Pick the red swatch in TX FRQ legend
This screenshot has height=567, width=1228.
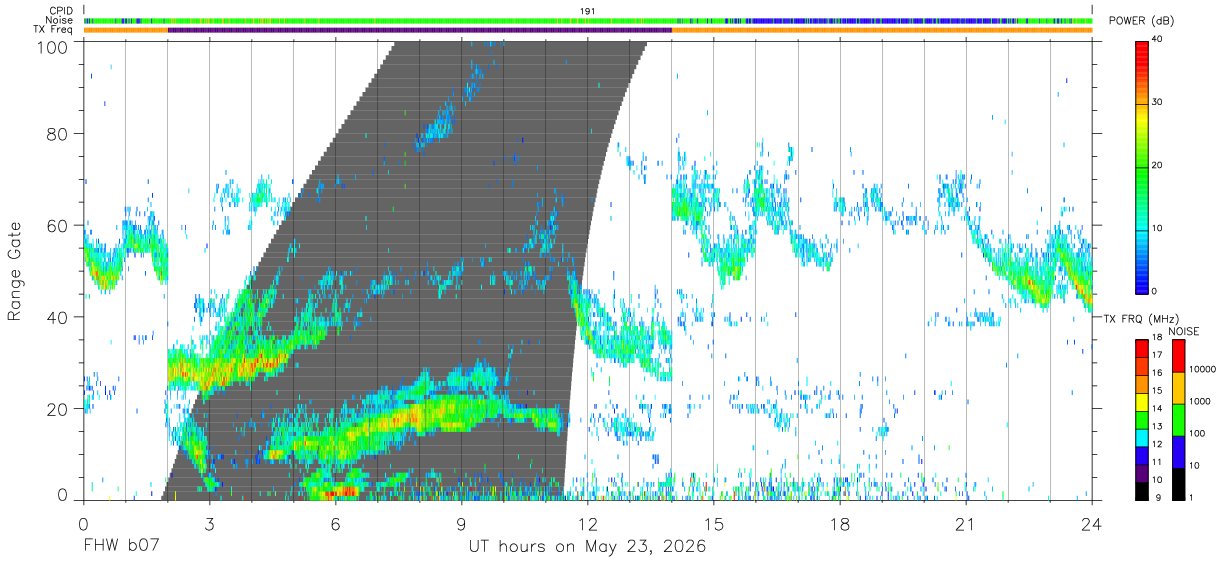[1141, 348]
